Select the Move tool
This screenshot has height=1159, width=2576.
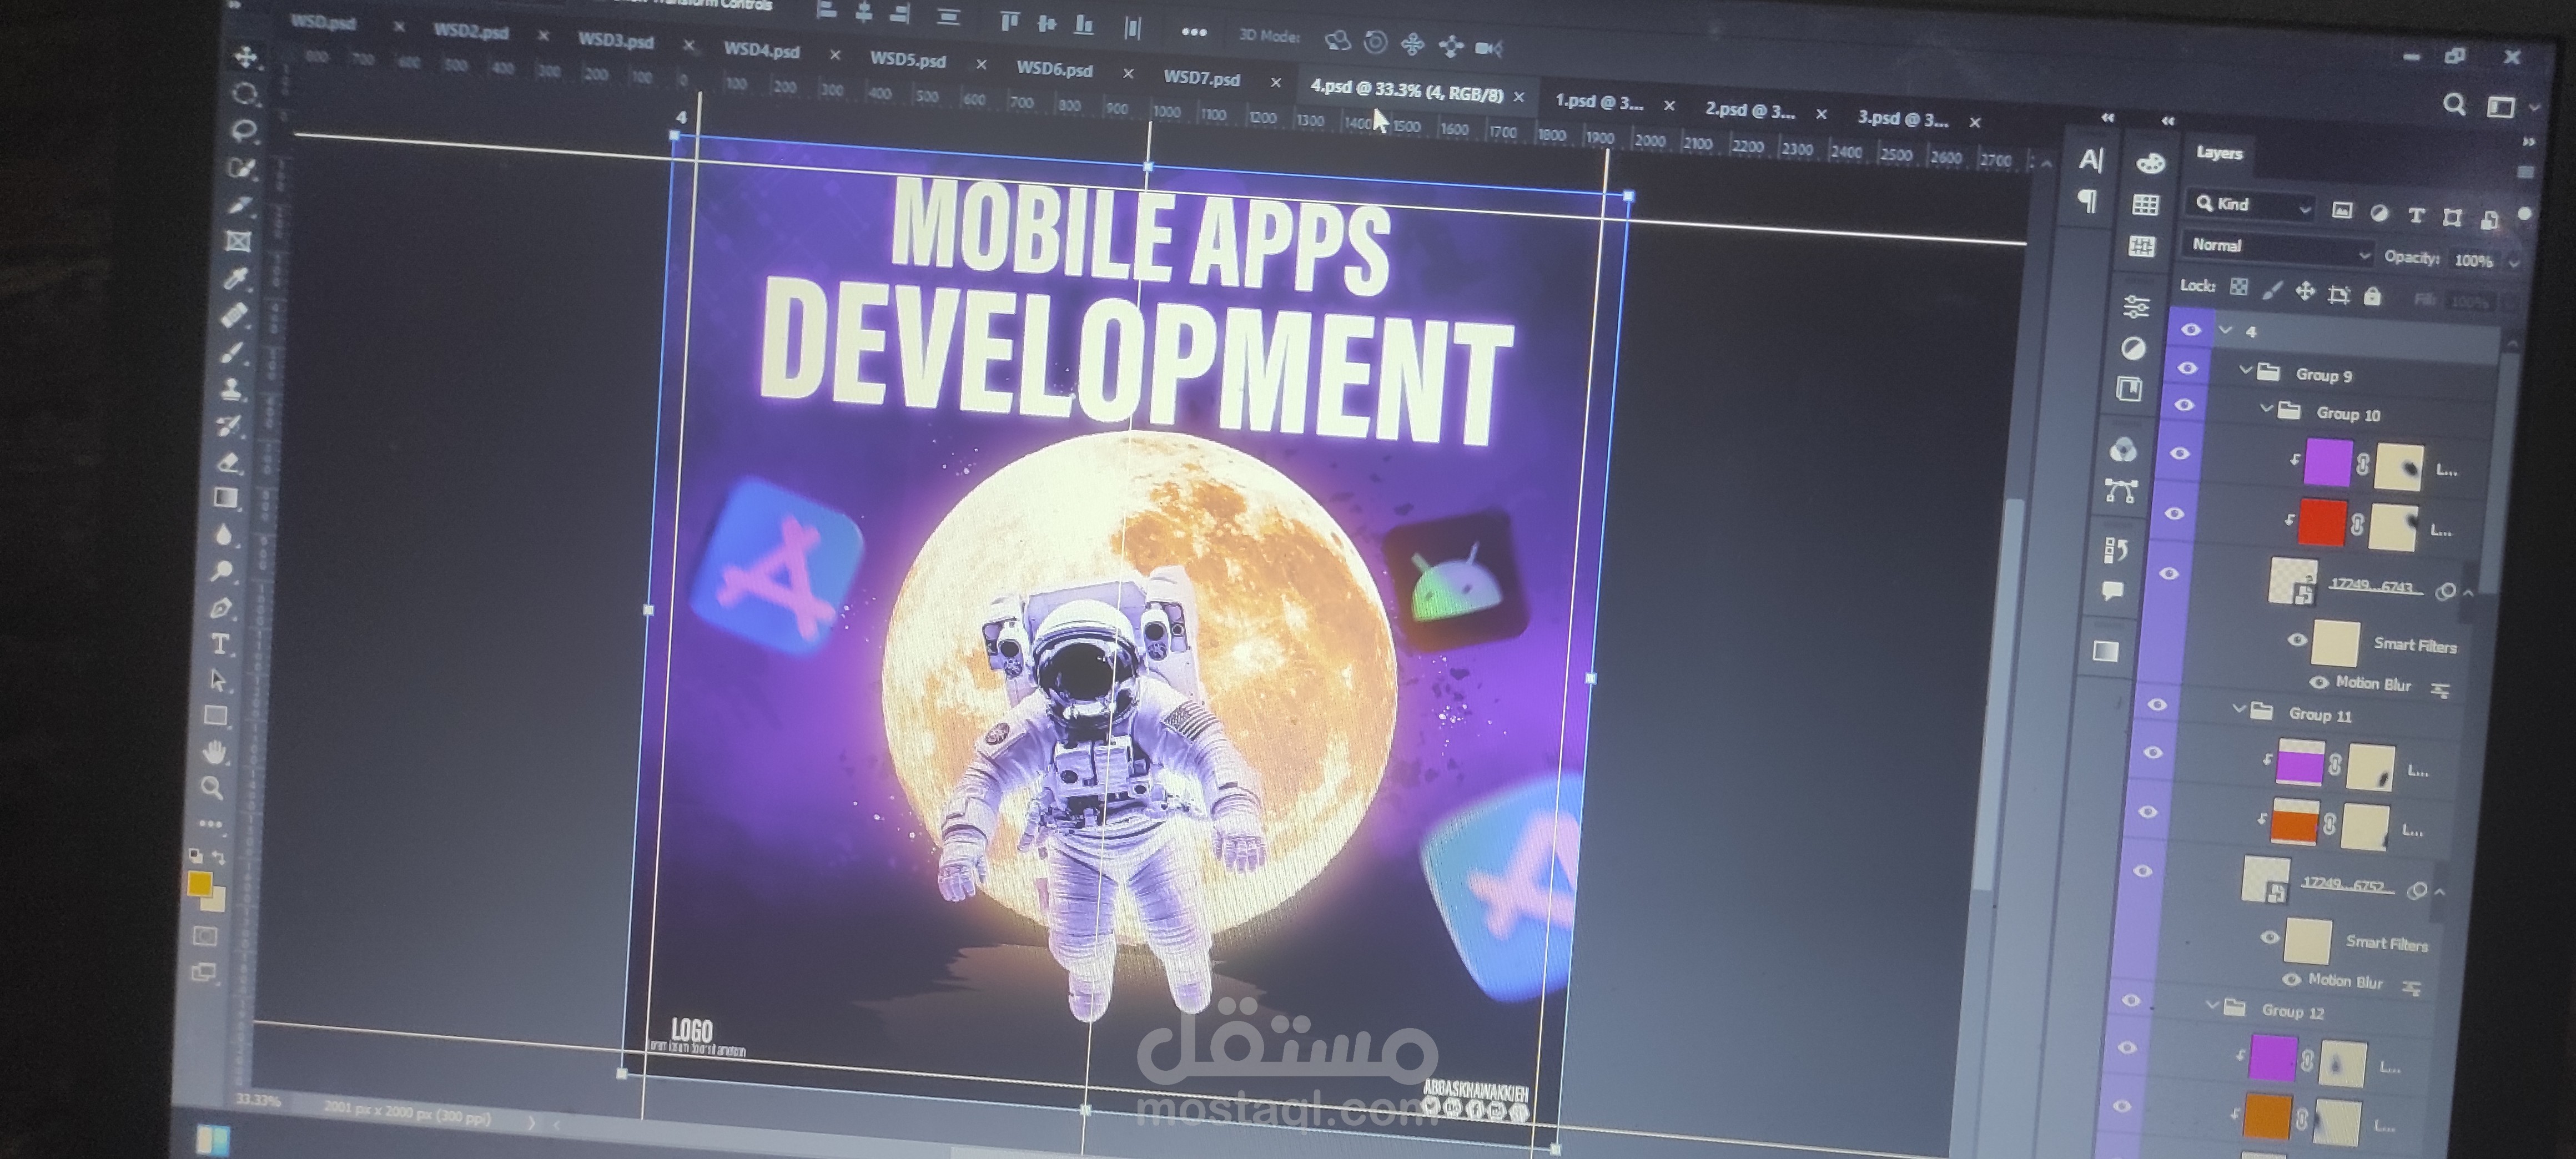[x=246, y=57]
